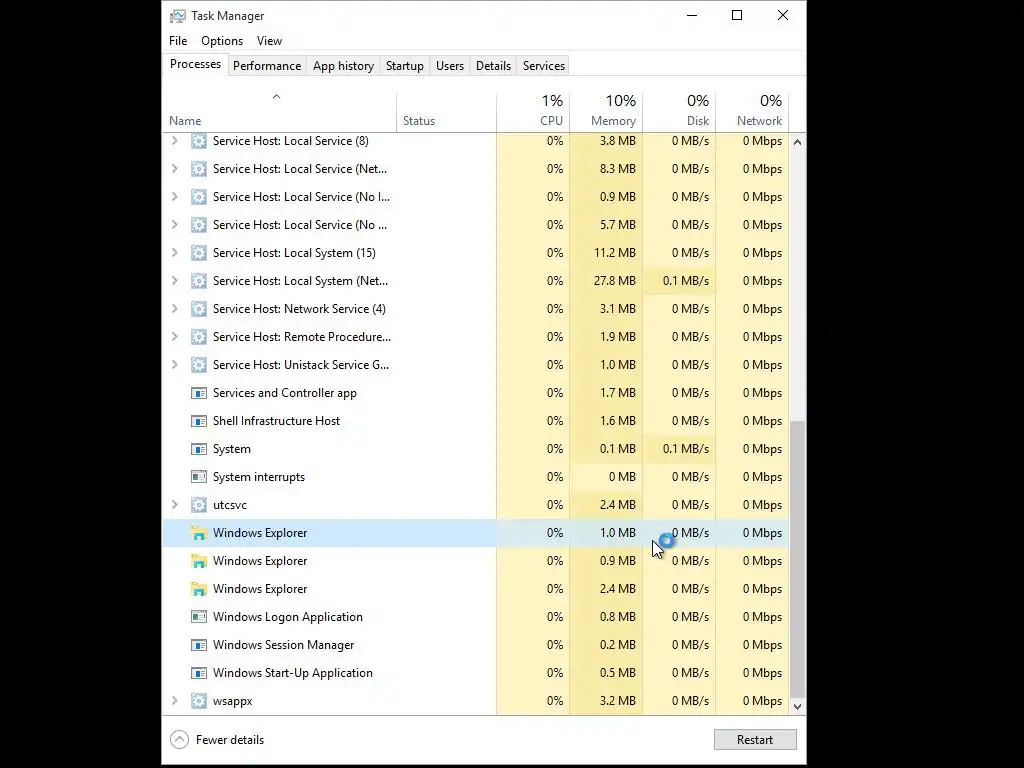Open the File menu

click(x=178, y=40)
